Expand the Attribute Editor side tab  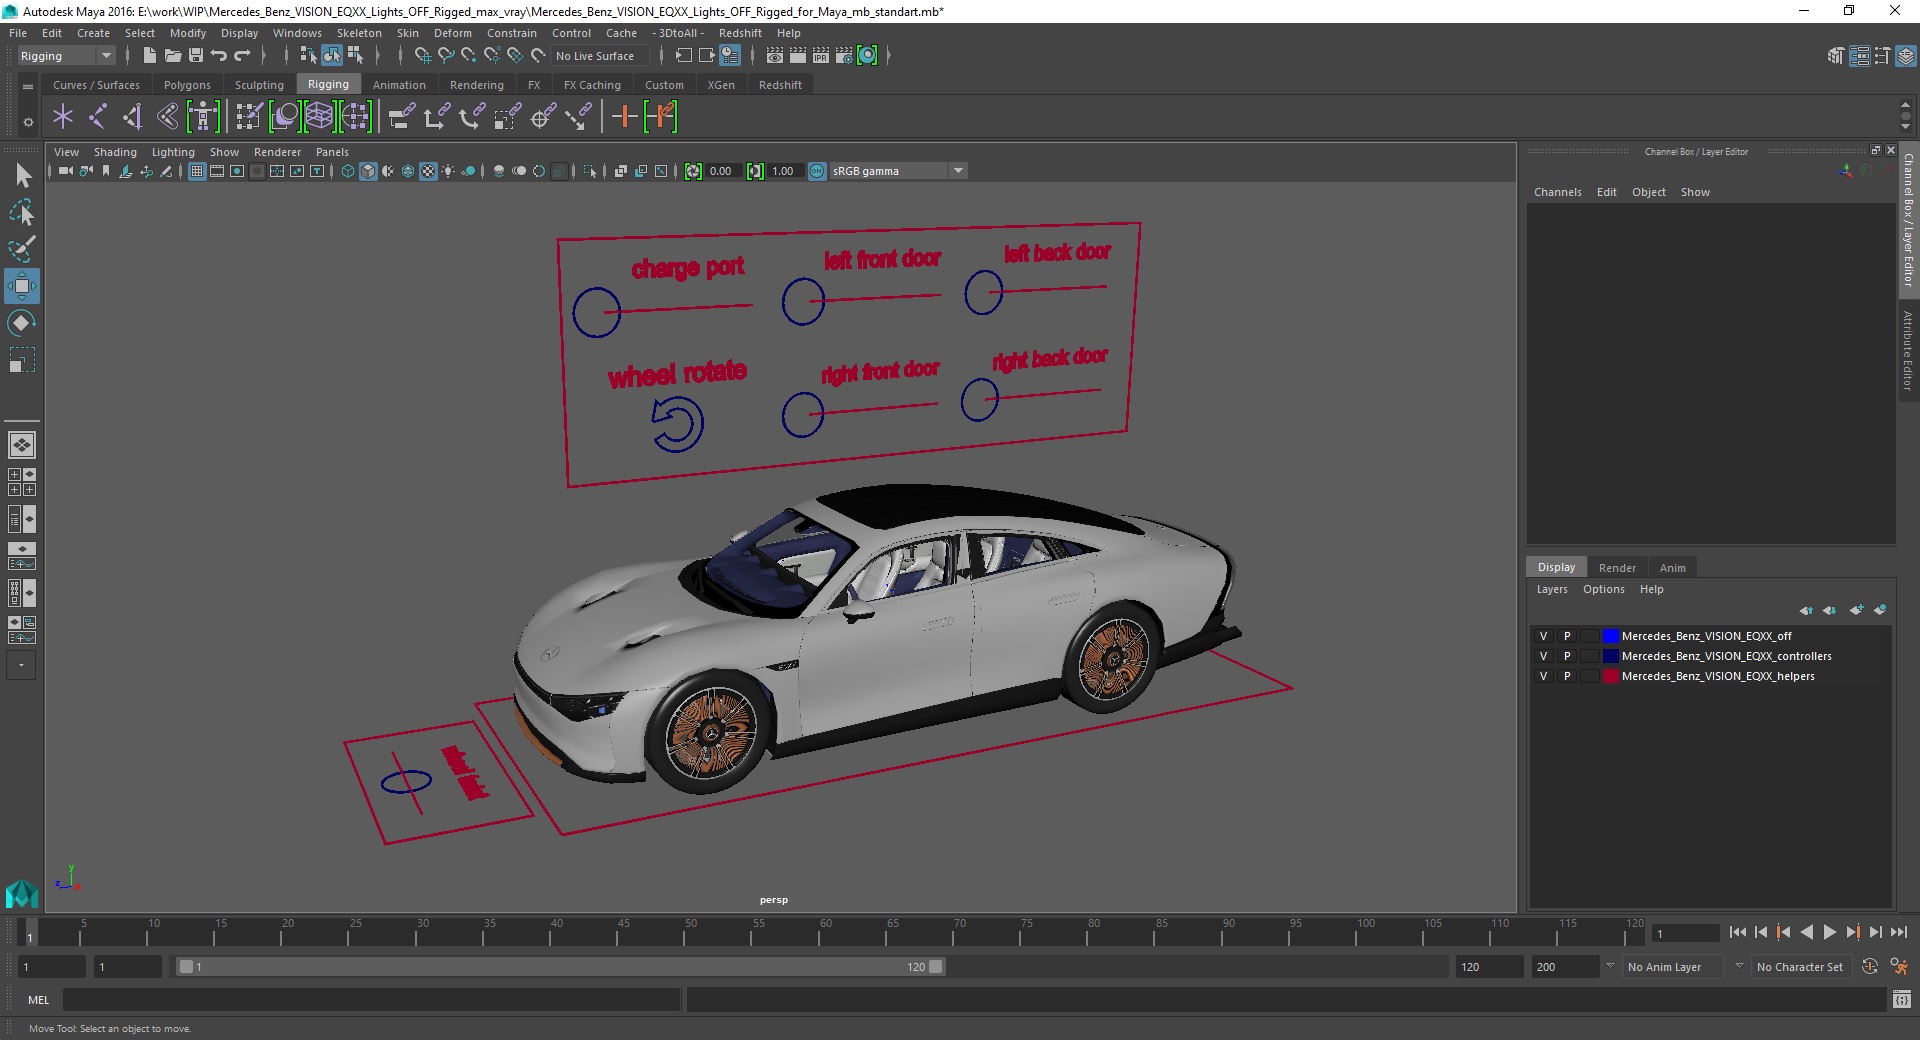[1908, 350]
